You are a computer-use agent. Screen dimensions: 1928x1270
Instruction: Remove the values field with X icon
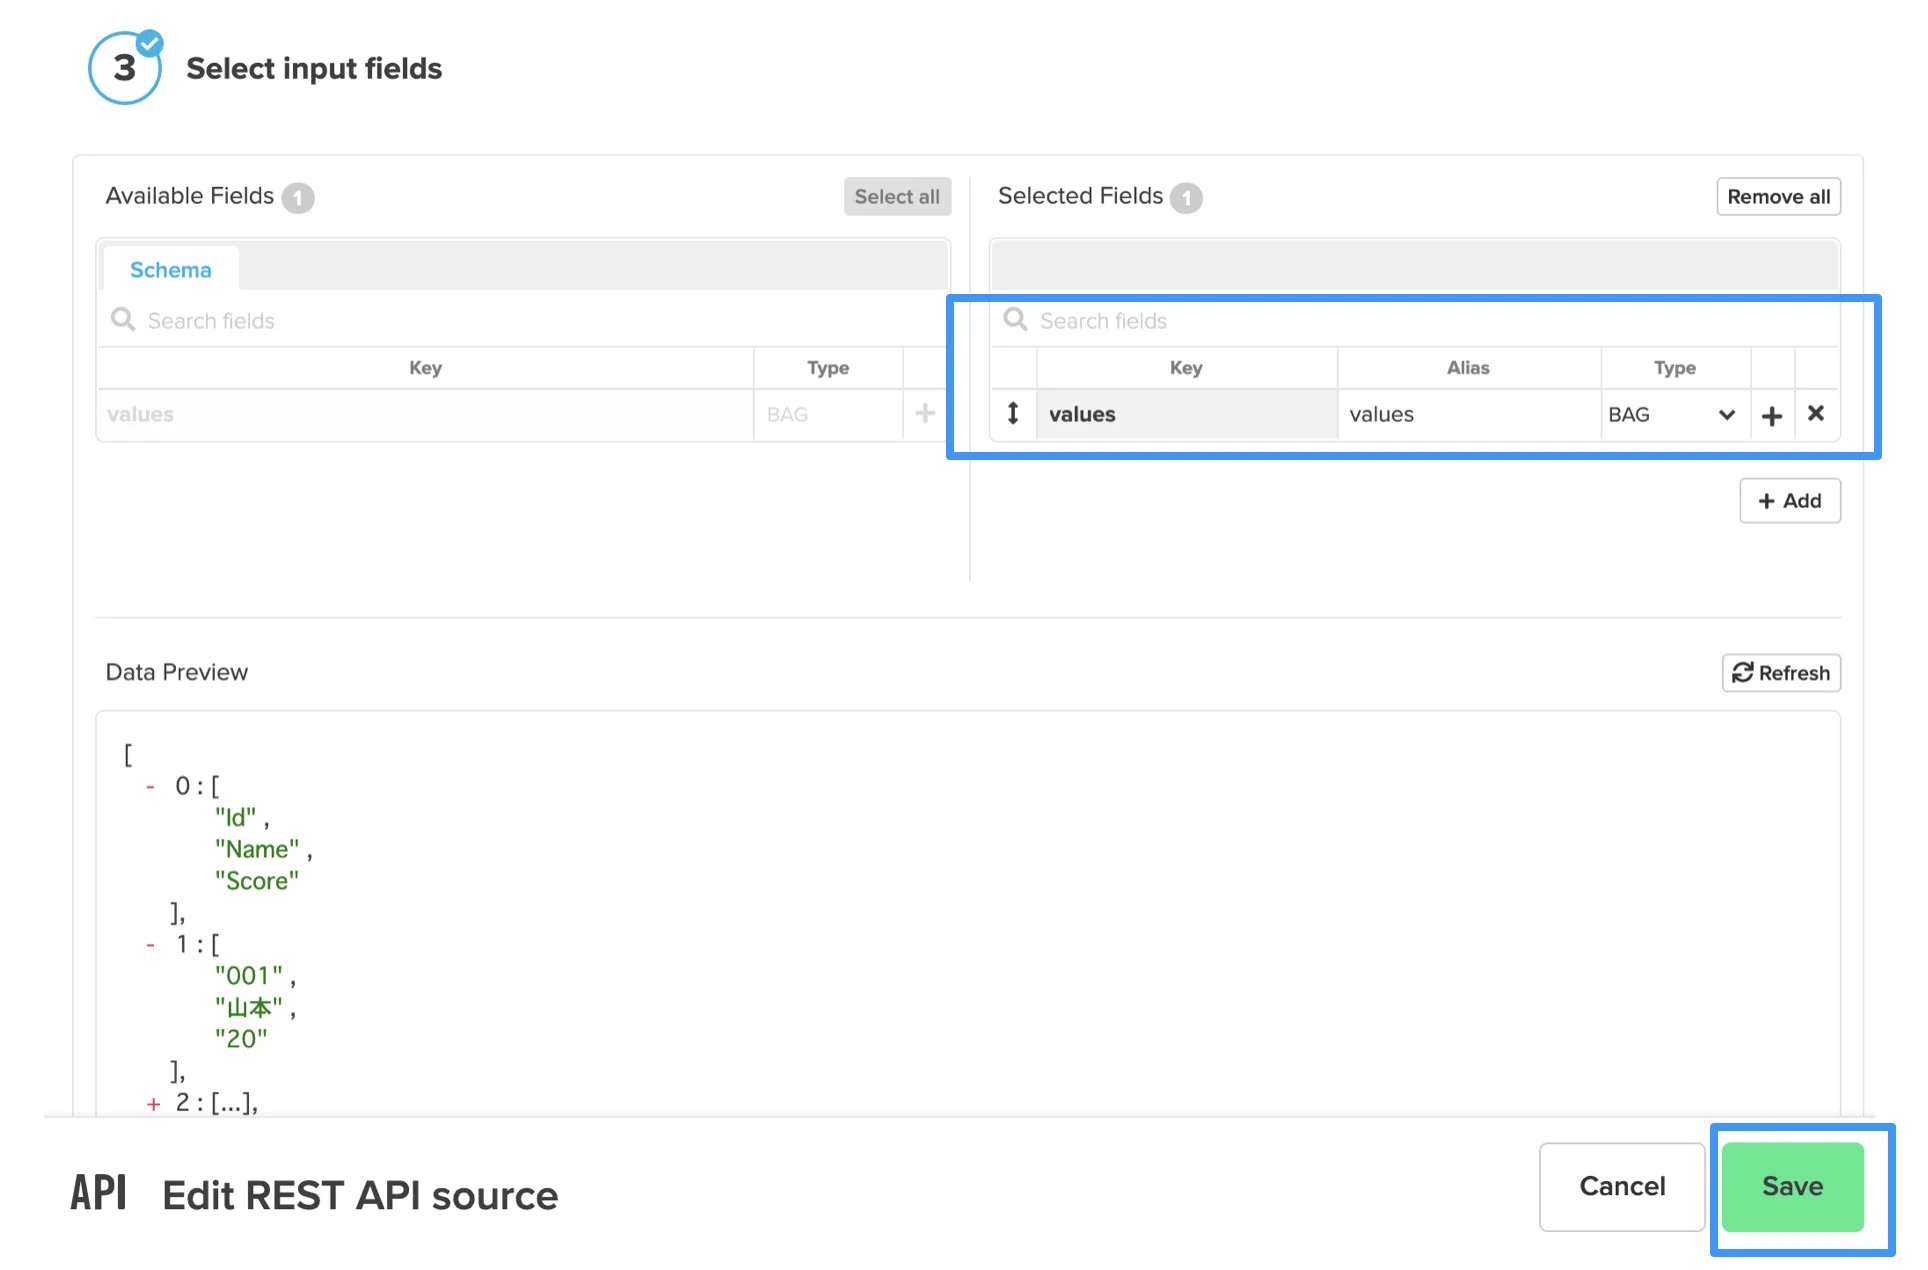(x=1816, y=413)
